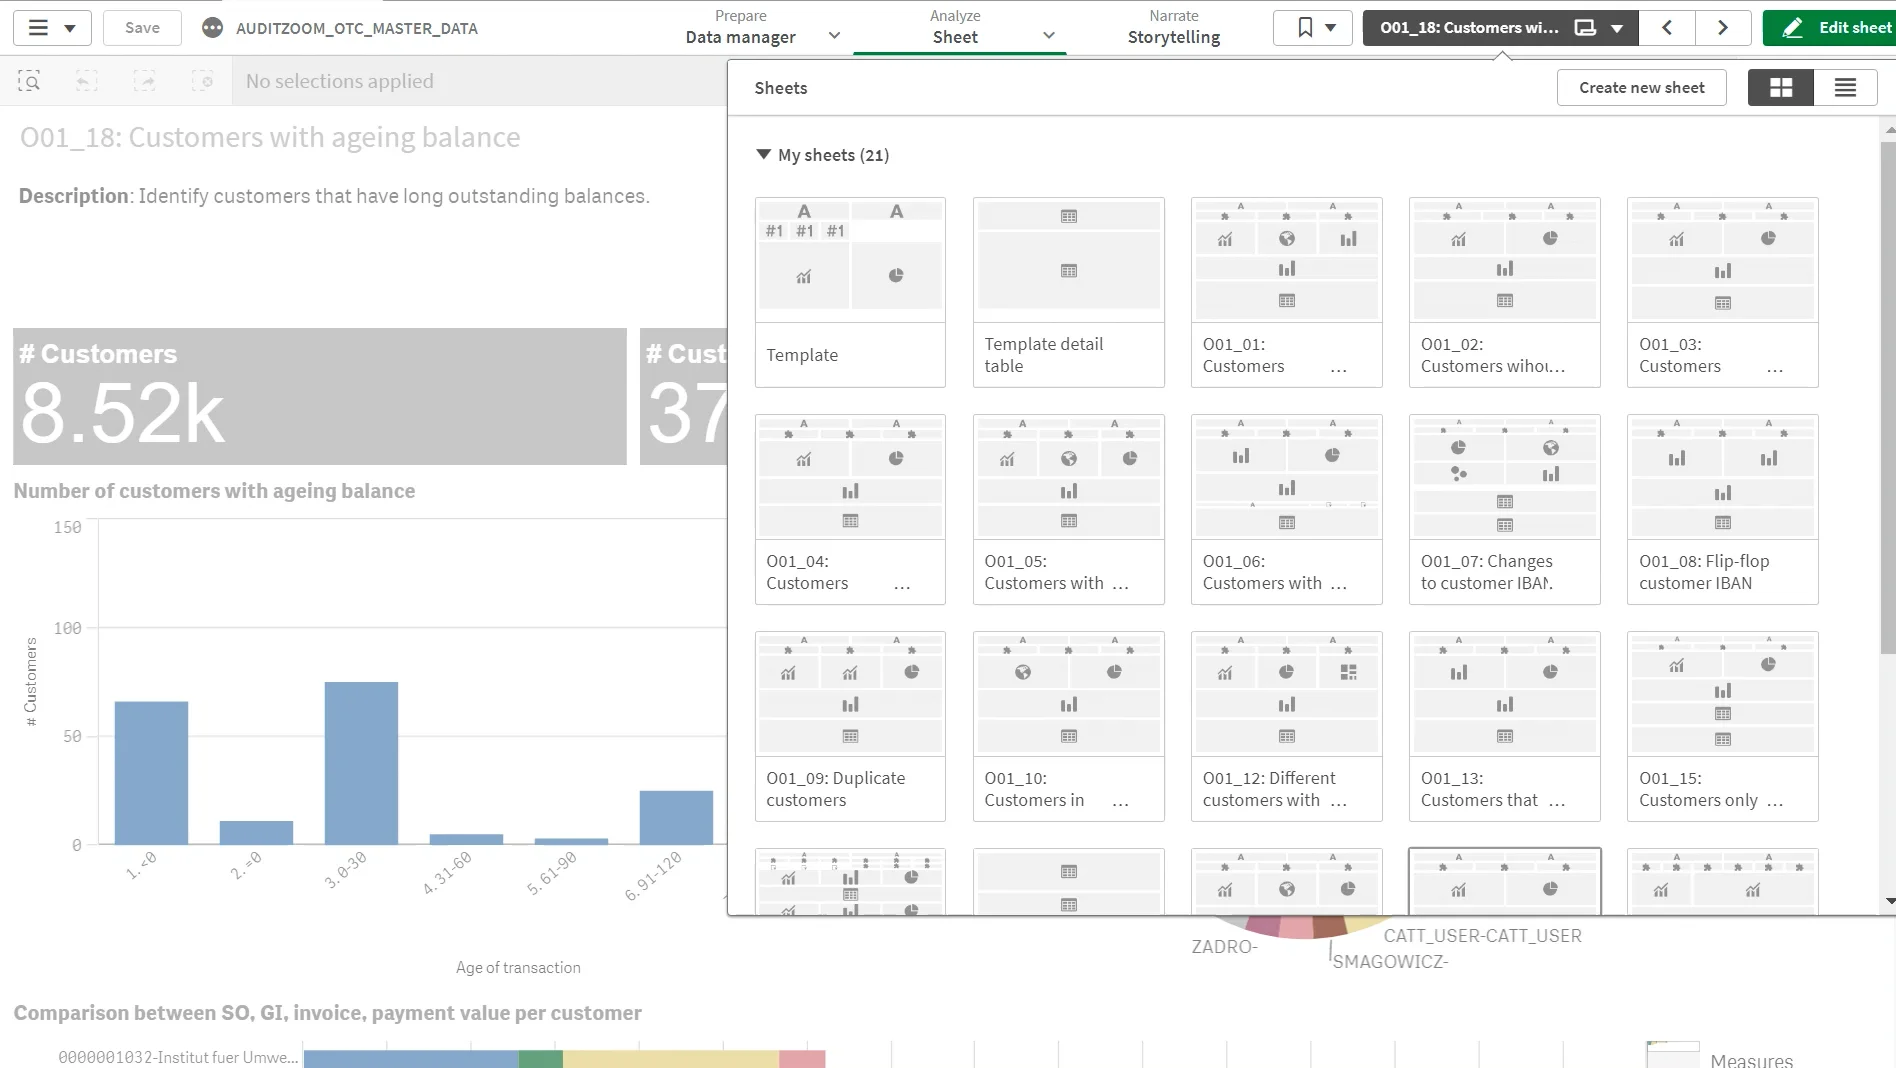Screen dimensions: 1896x1068
Task: Switch to Storytelling under Narrate
Action: [1173, 36]
